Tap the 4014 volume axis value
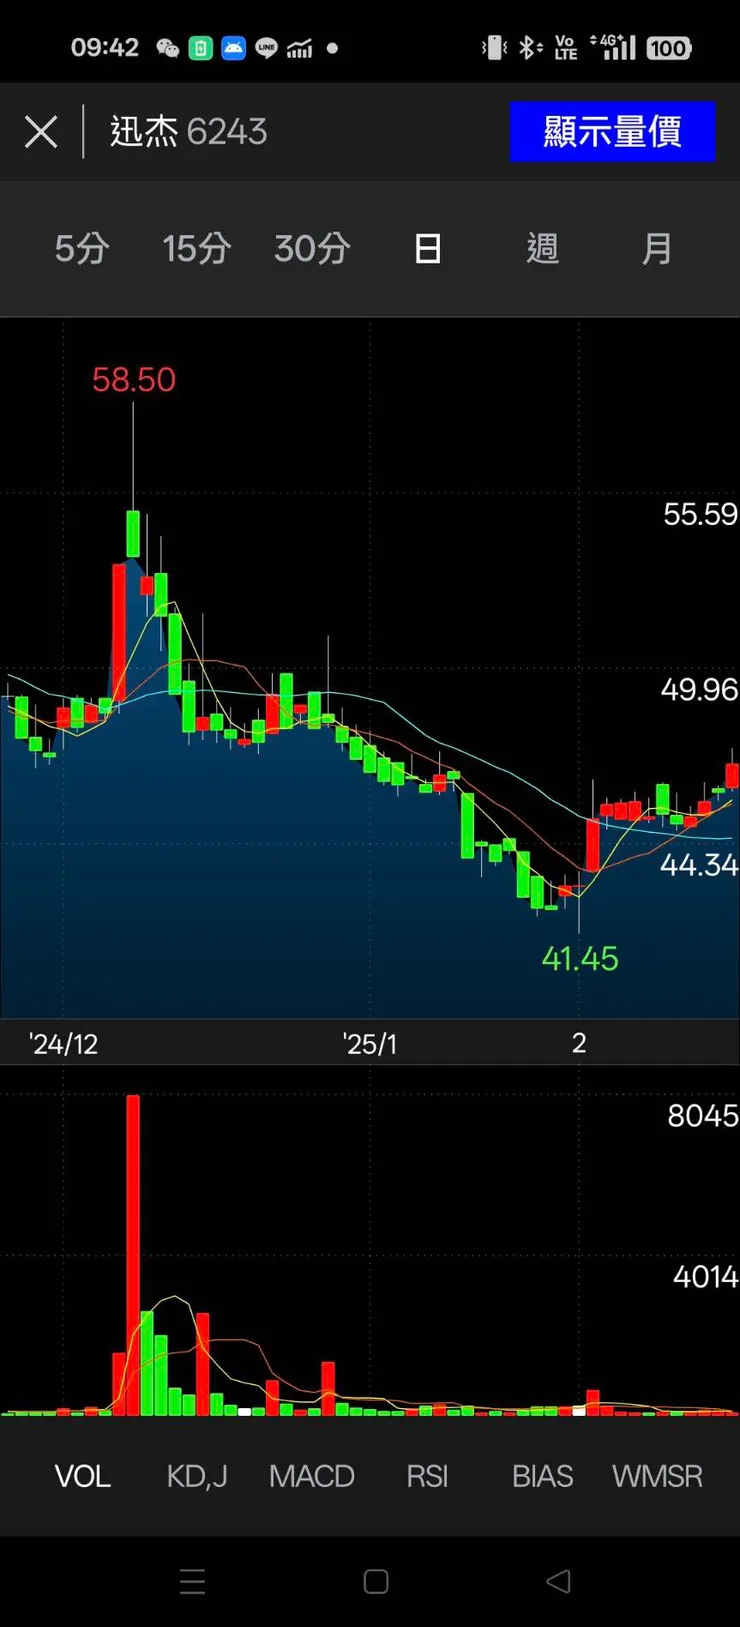Screen dimensions: 740x1627 [705, 1277]
